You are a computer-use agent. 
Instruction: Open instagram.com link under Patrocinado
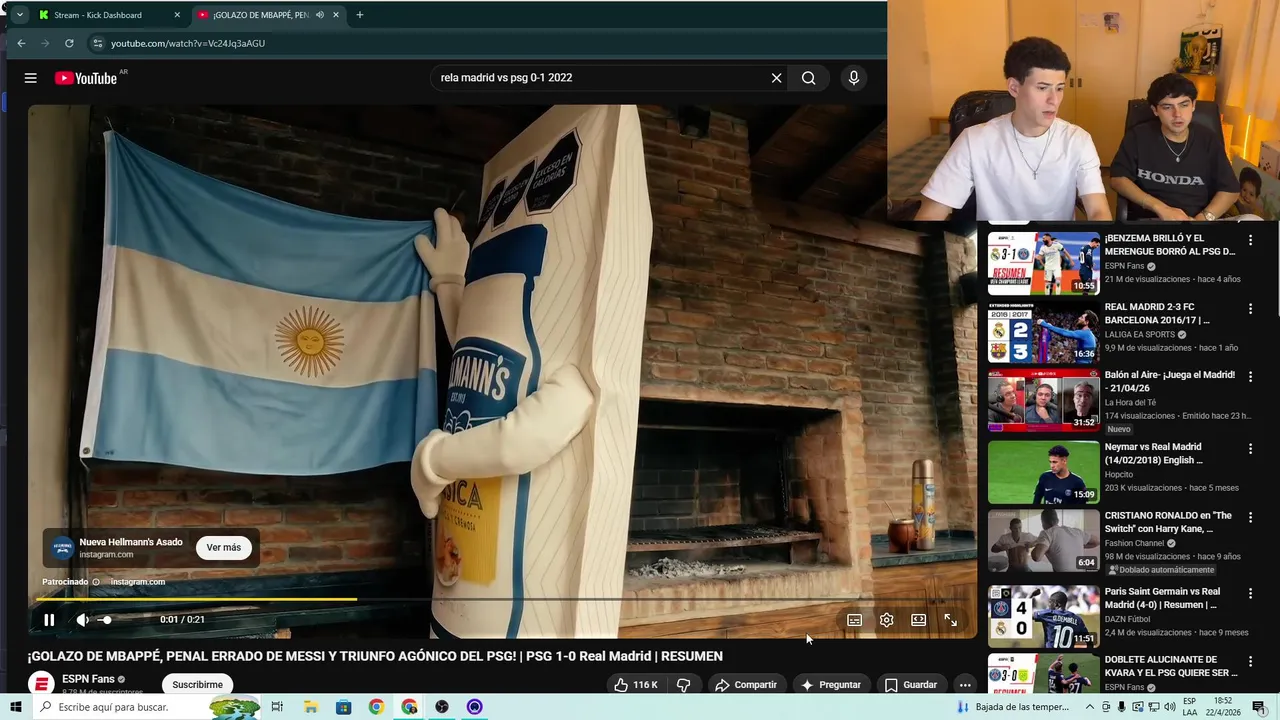pyautogui.click(x=137, y=582)
